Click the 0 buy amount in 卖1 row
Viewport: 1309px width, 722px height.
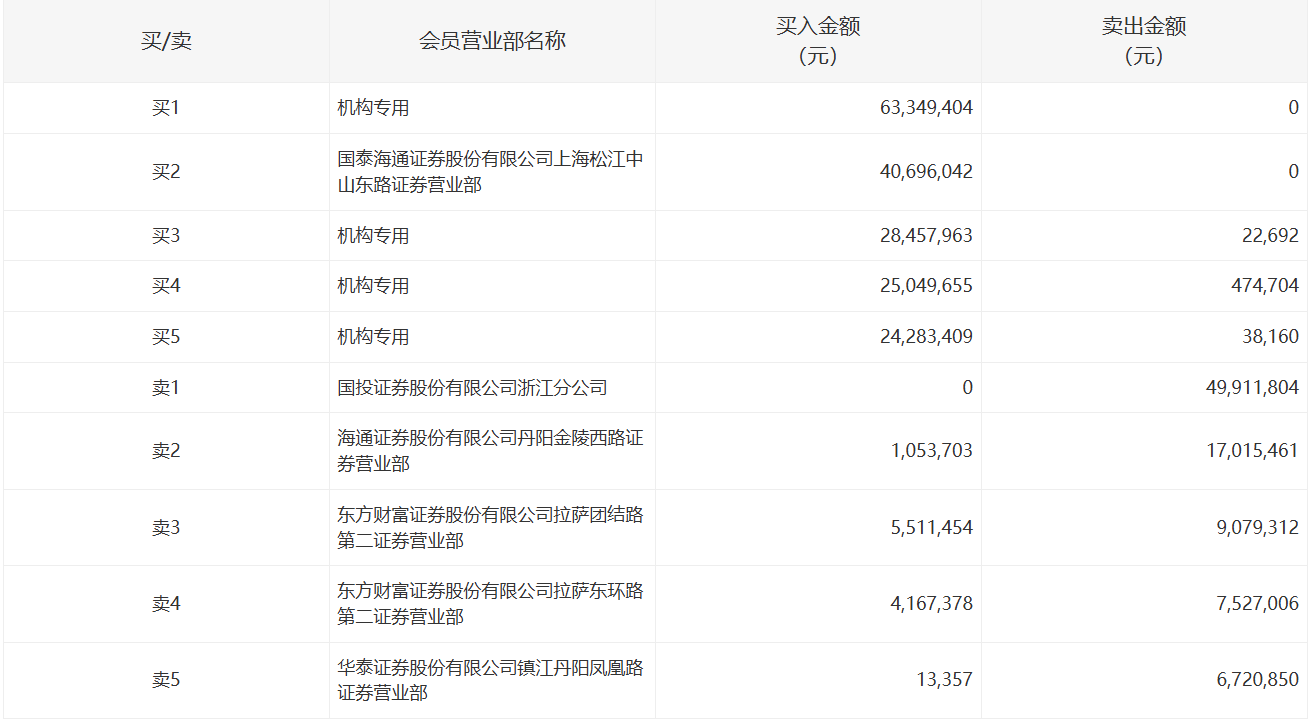(967, 388)
